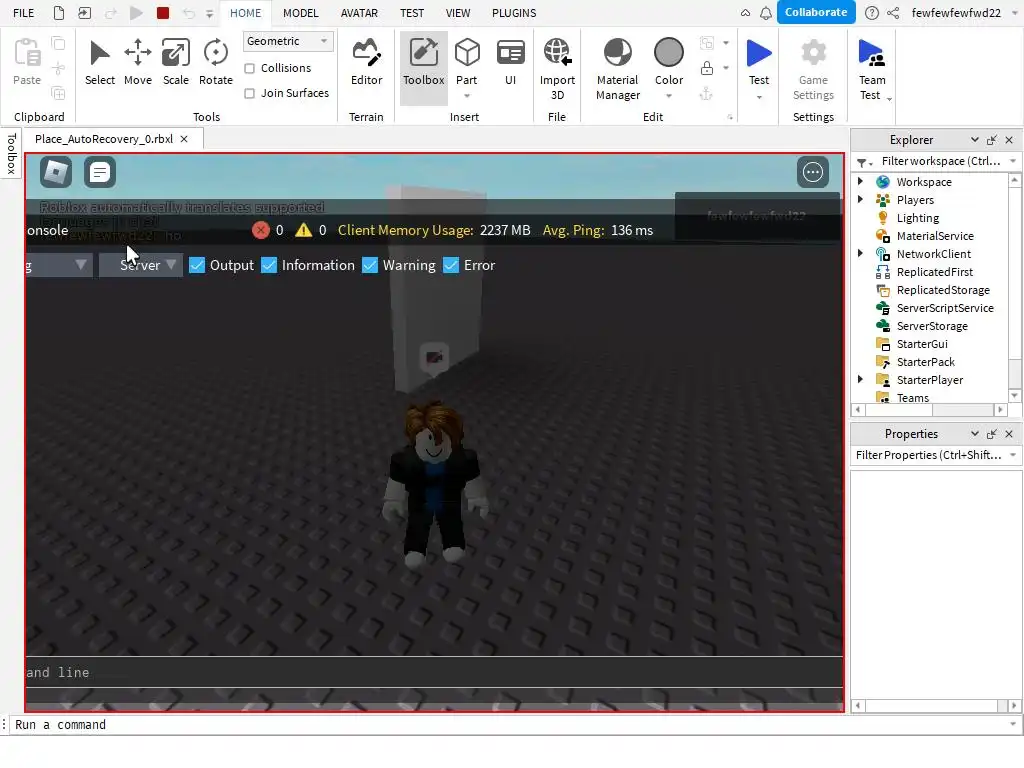Viewport: 1024px width, 768px height.
Task: Expand the NetworkClient tree node
Action: pos(860,253)
